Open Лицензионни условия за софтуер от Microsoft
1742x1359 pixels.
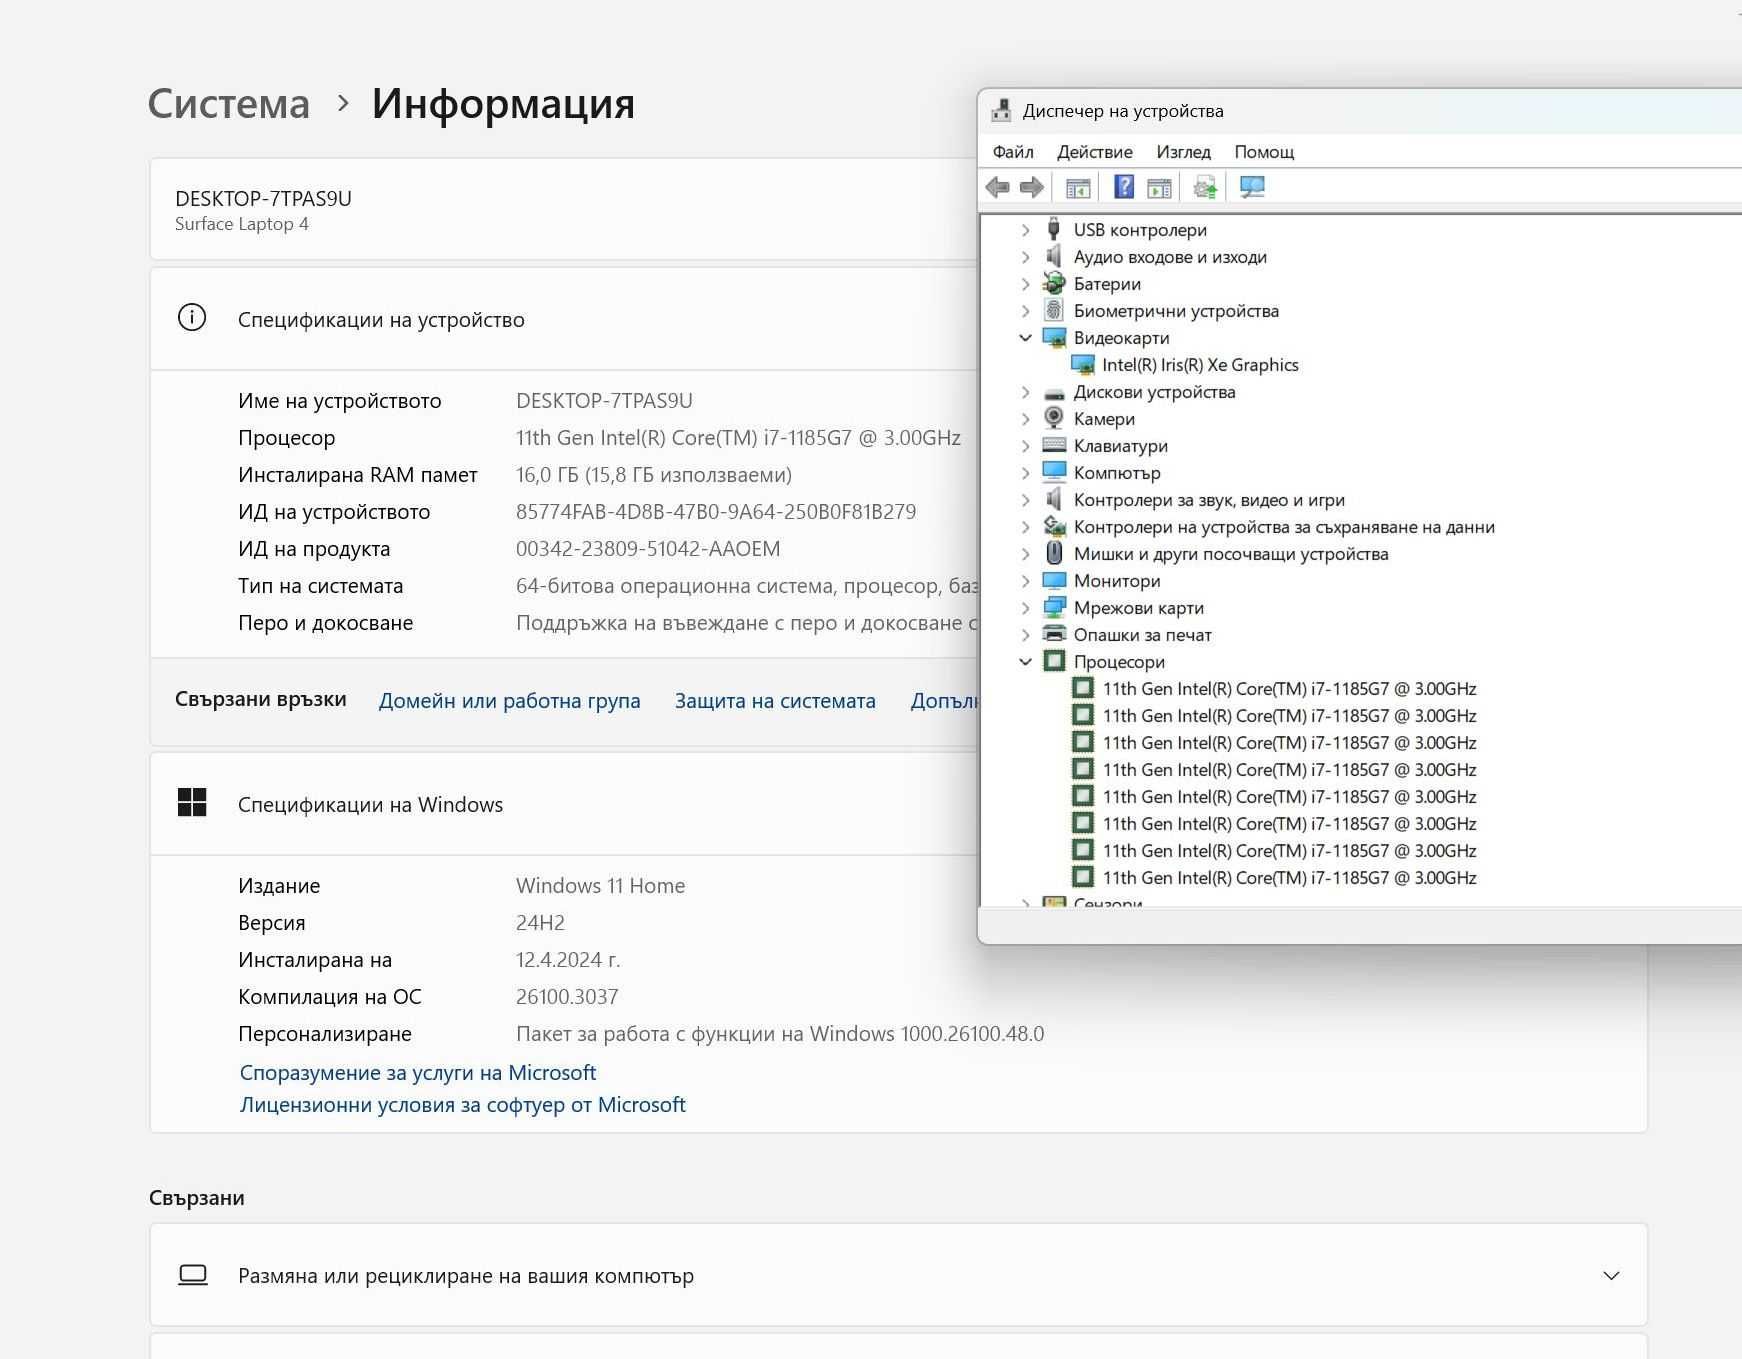462,1105
